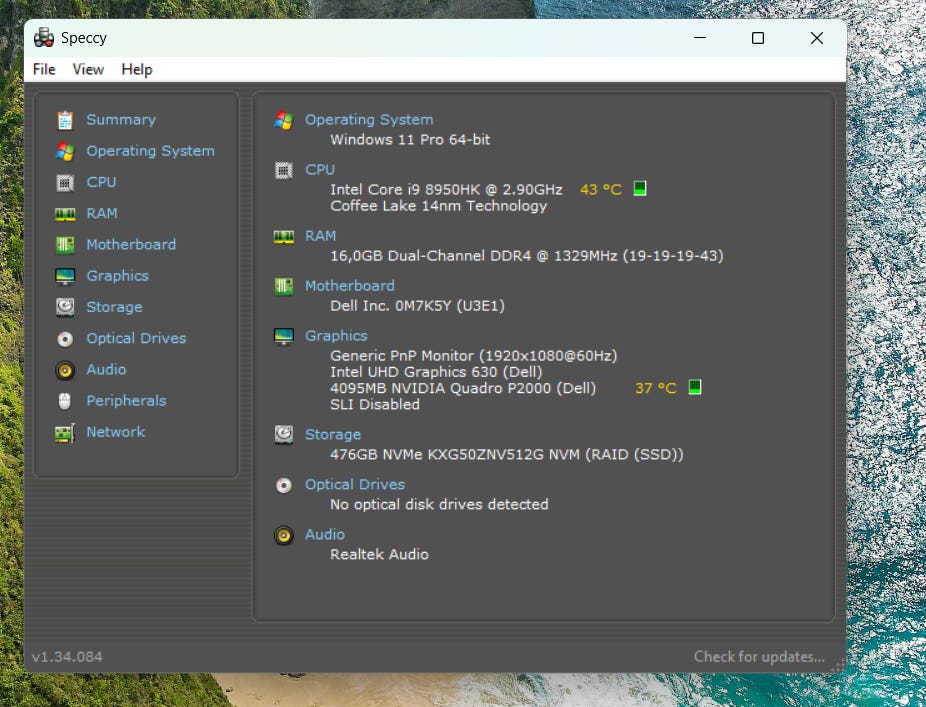The height and width of the screenshot is (707, 926).
Task: Click the Realtek Audio device text
Action: pyautogui.click(x=380, y=555)
